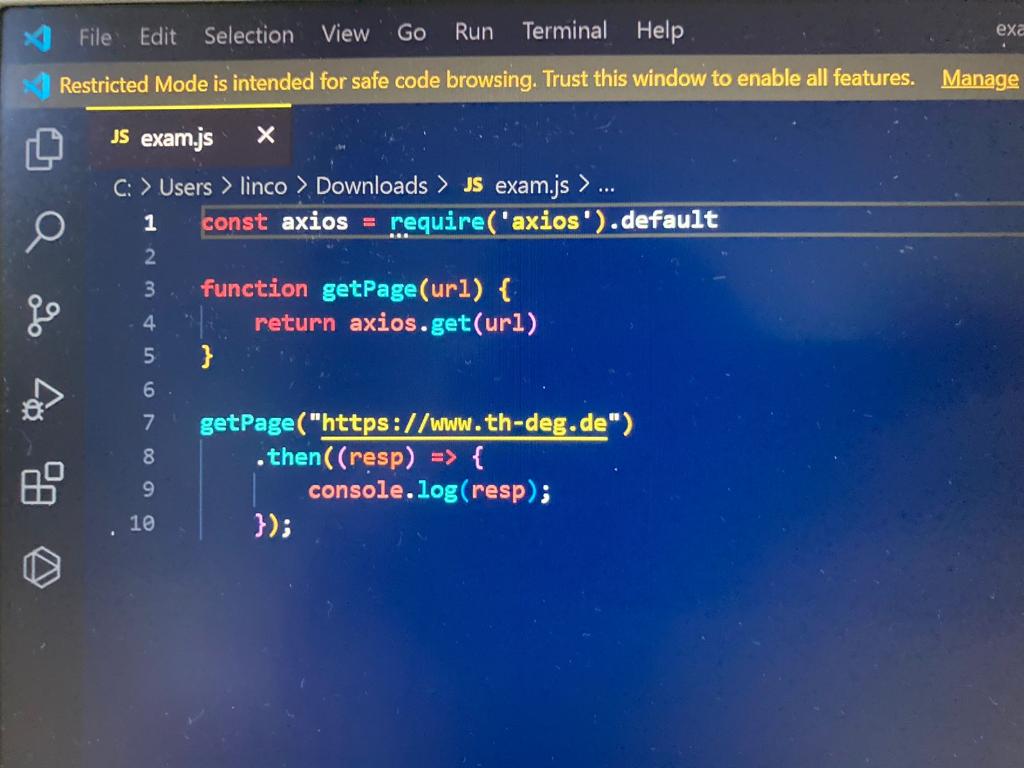This screenshot has width=1024, height=768.
Task: Select the exam.js editor tab
Action: tap(176, 137)
